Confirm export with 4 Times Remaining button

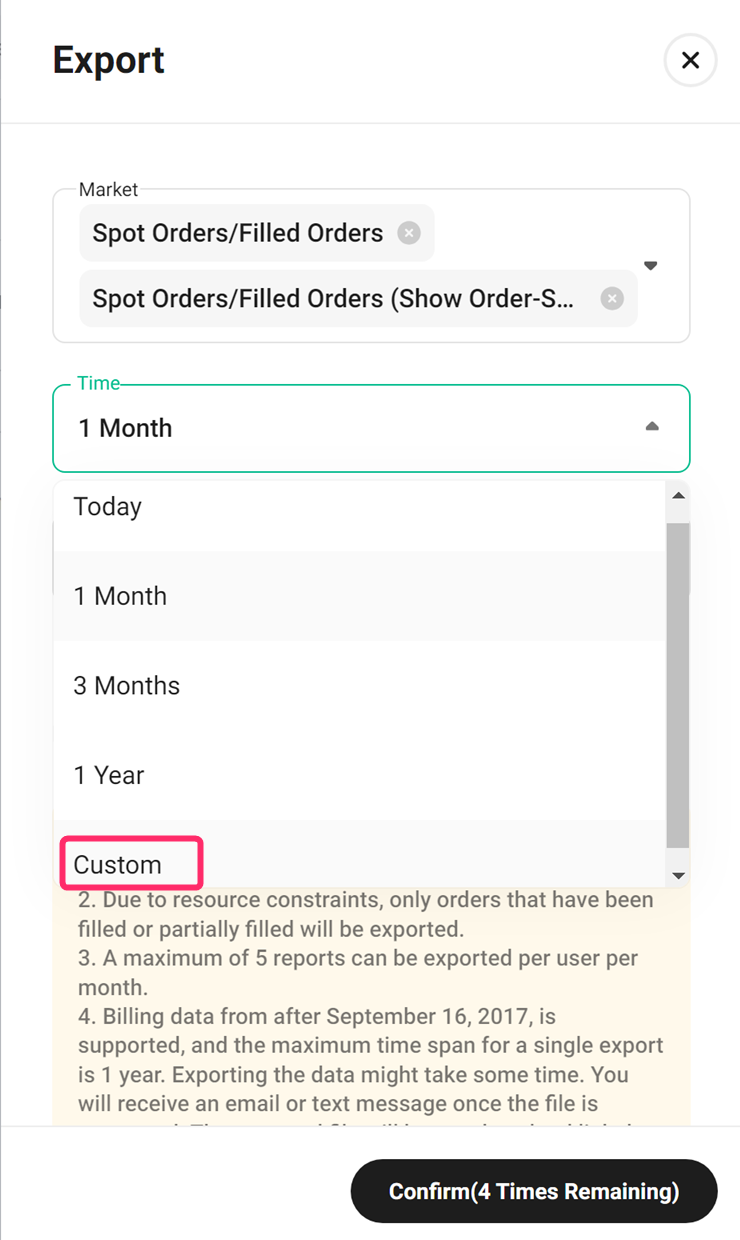tap(534, 1191)
